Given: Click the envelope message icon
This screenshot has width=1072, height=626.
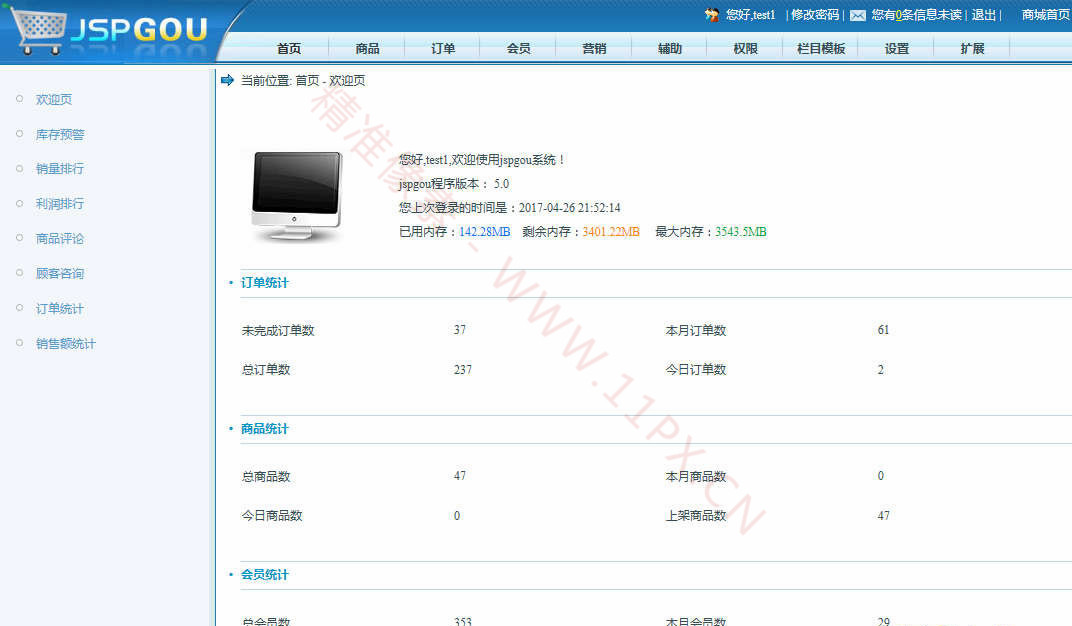Looking at the screenshot, I should (857, 15).
